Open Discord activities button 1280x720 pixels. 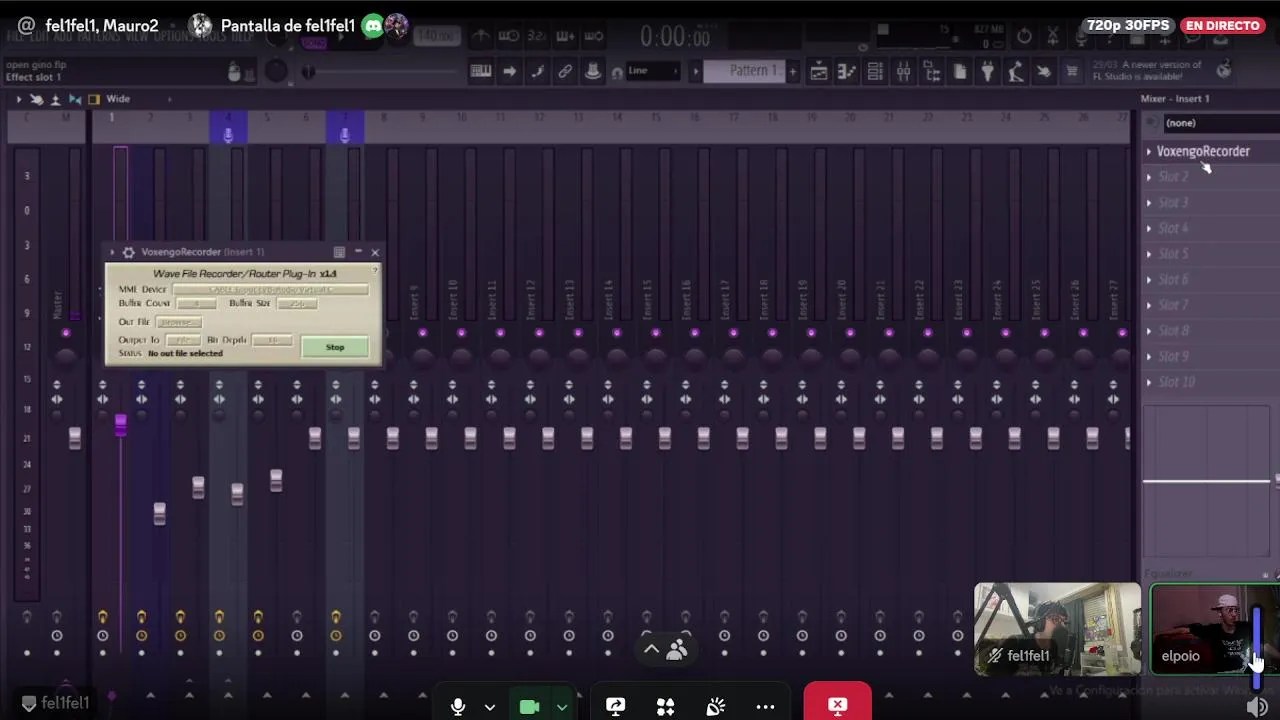(665, 706)
